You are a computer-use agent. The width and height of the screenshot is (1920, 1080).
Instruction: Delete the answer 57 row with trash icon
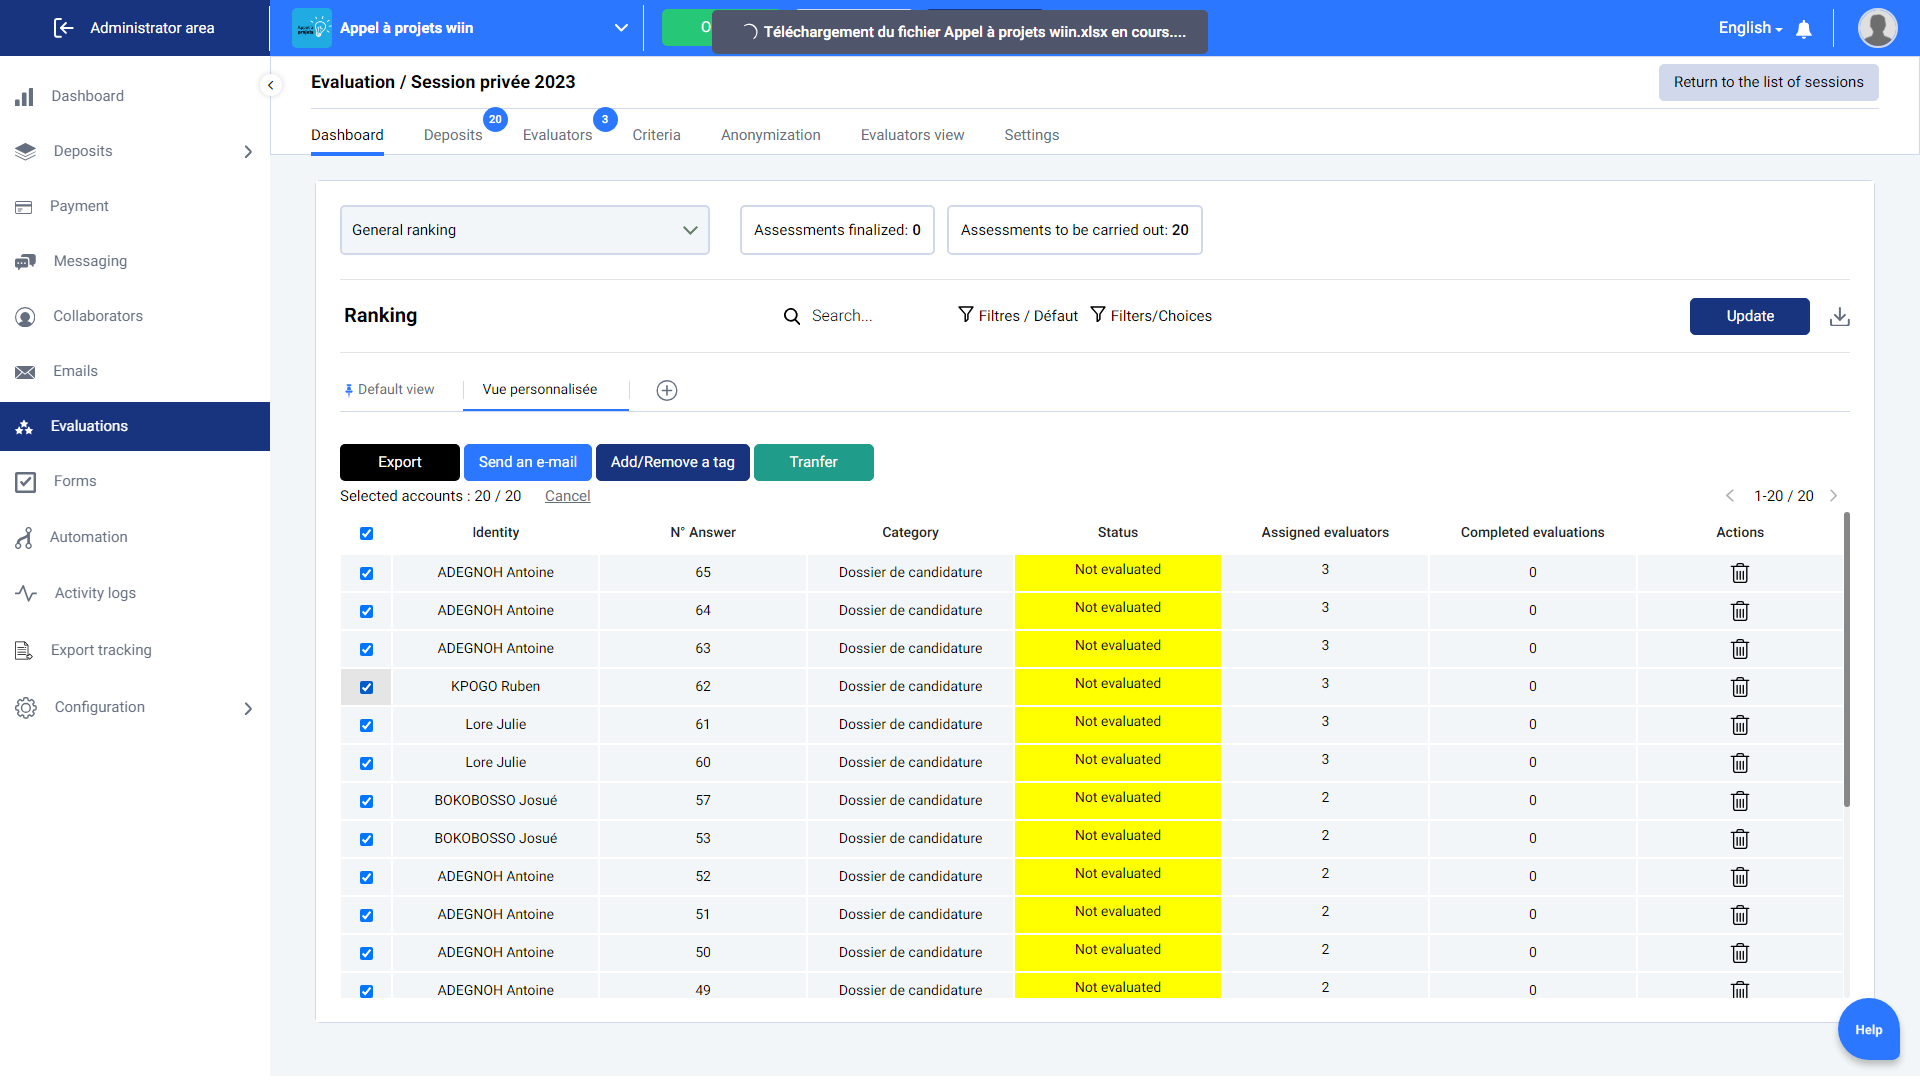pyautogui.click(x=1740, y=801)
